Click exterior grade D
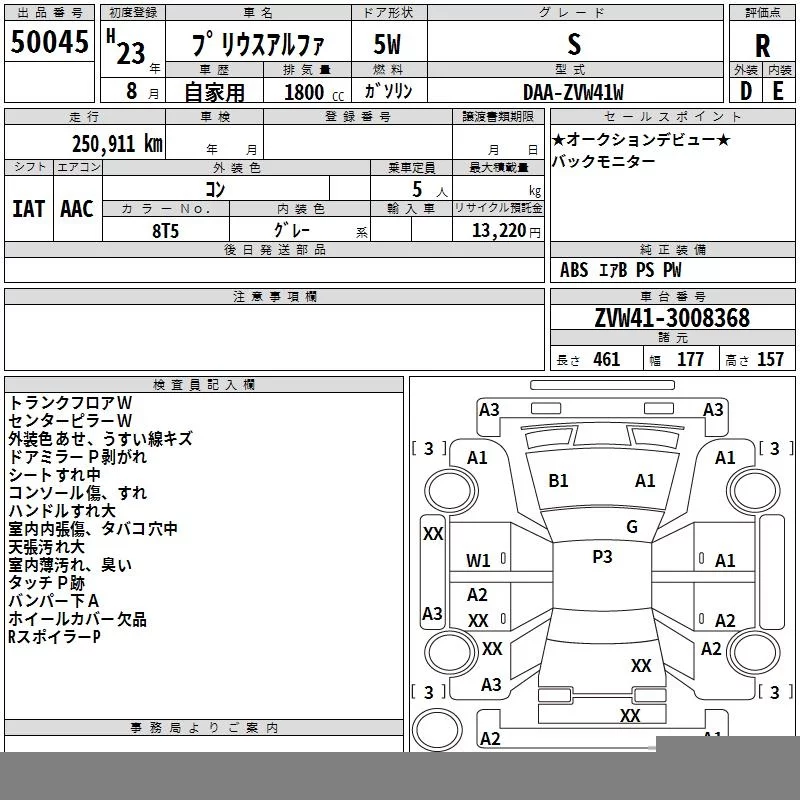Screen dimensions: 800x800 click(x=745, y=91)
